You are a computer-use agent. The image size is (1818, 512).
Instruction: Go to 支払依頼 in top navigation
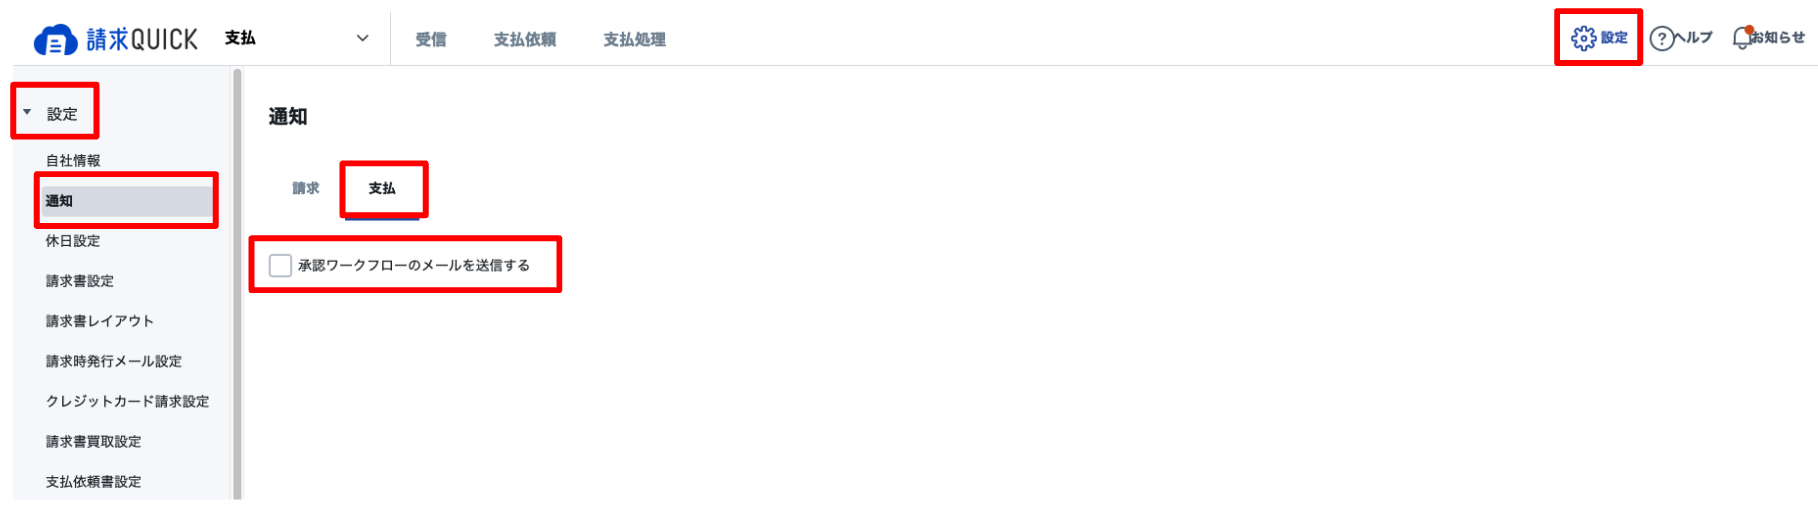coord(525,39)
